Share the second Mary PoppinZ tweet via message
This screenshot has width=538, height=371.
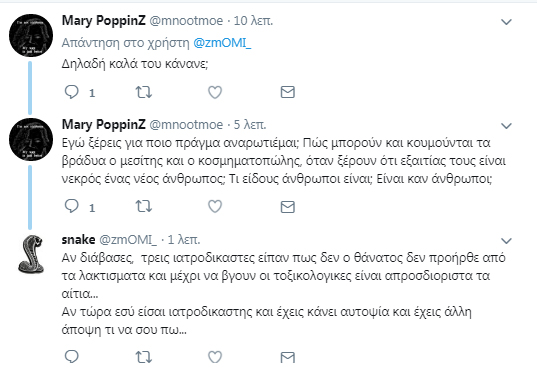(288, 207)
